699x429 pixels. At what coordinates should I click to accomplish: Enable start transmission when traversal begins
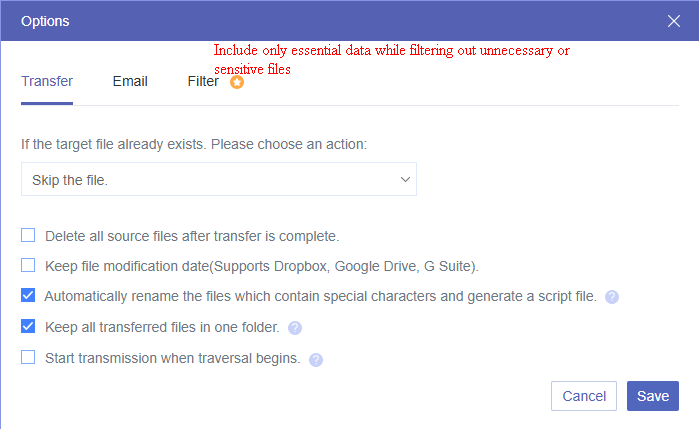tap(28, 357)
